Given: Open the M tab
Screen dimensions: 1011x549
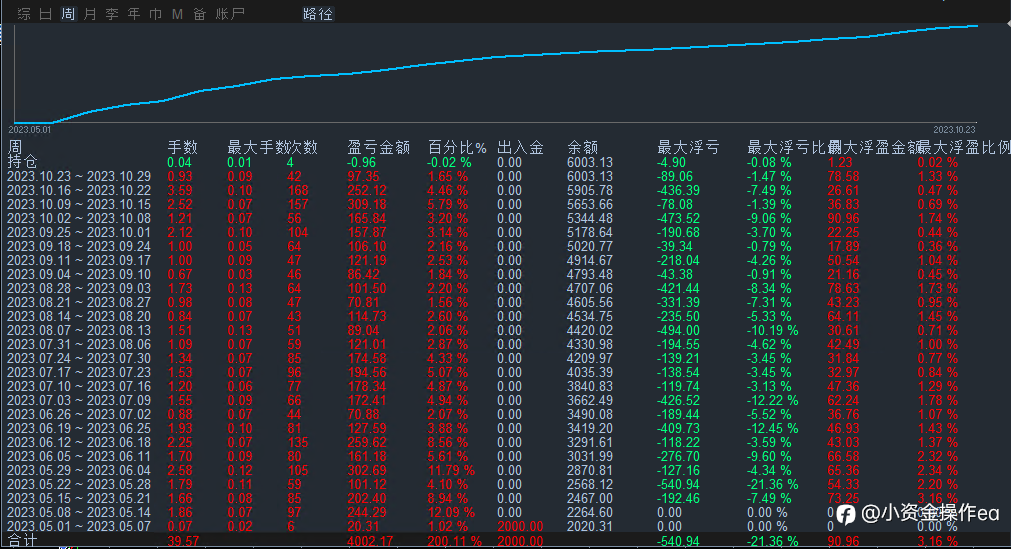Looking at the screenshot, I should click(177, 14).
